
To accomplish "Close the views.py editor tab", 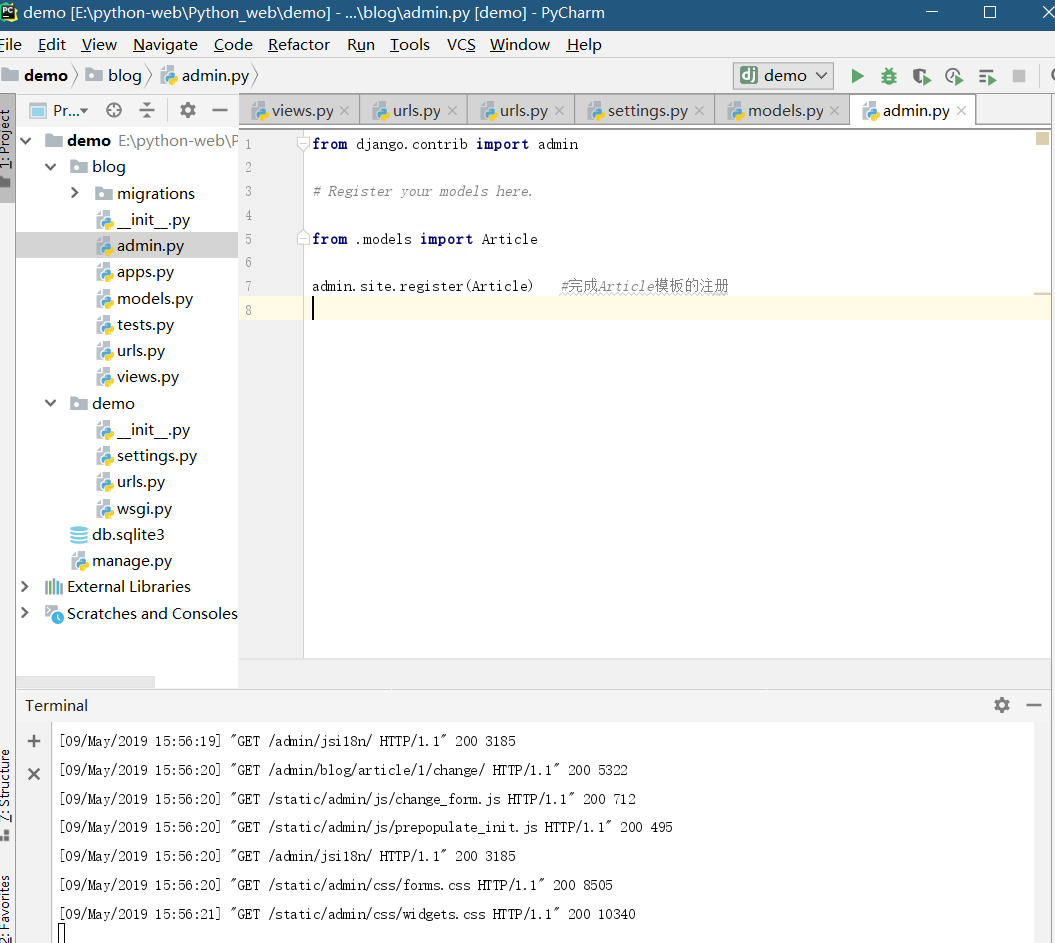I will 344,110.
